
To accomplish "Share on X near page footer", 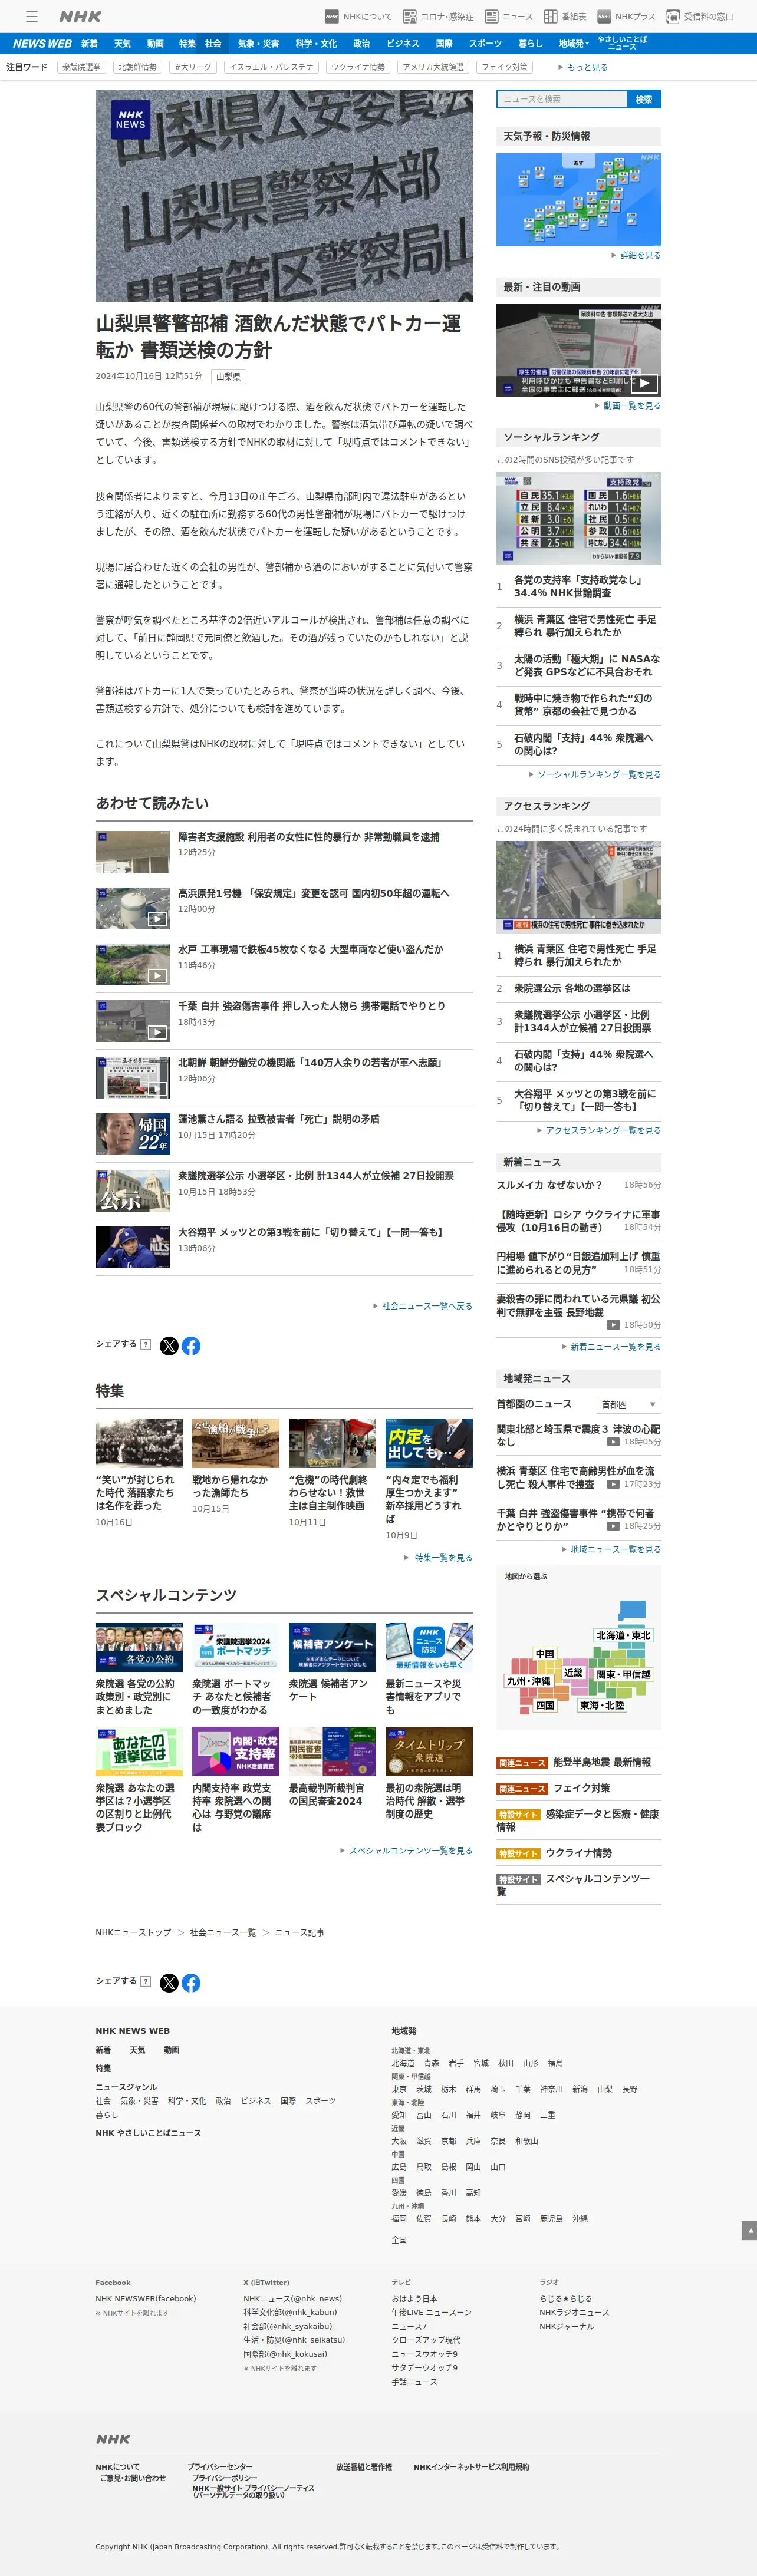I will [x=169, y=1982].
